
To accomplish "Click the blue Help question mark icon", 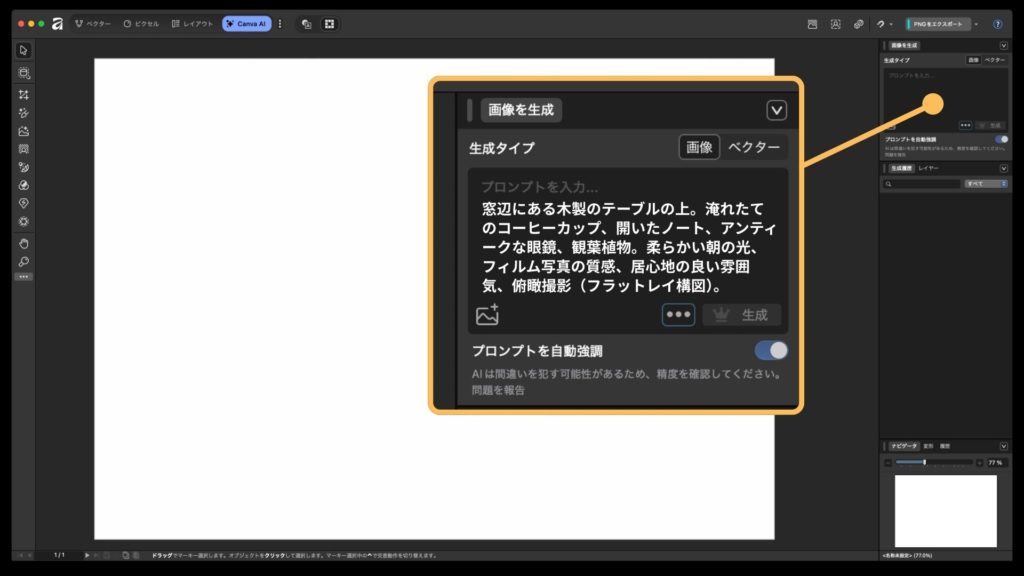I will coord(997,24).
